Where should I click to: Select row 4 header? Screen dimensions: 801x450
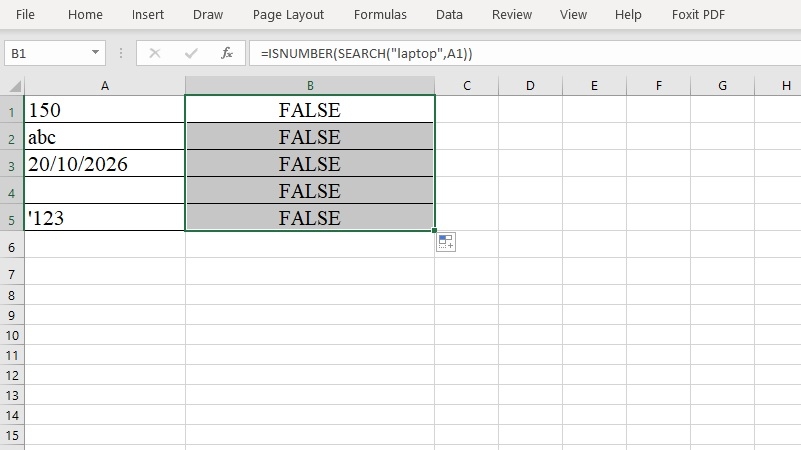[12, 191]
